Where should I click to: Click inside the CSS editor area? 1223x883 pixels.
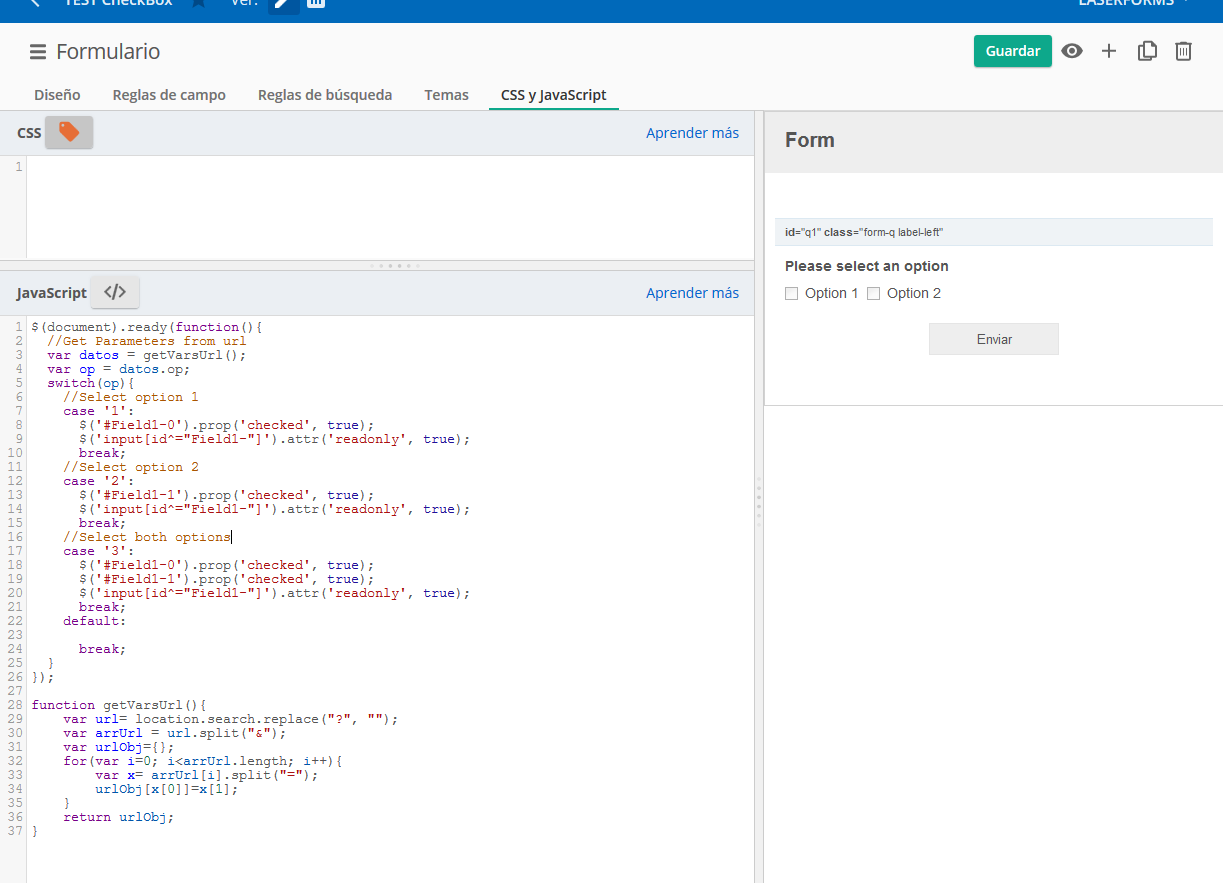tap(390, 207)
